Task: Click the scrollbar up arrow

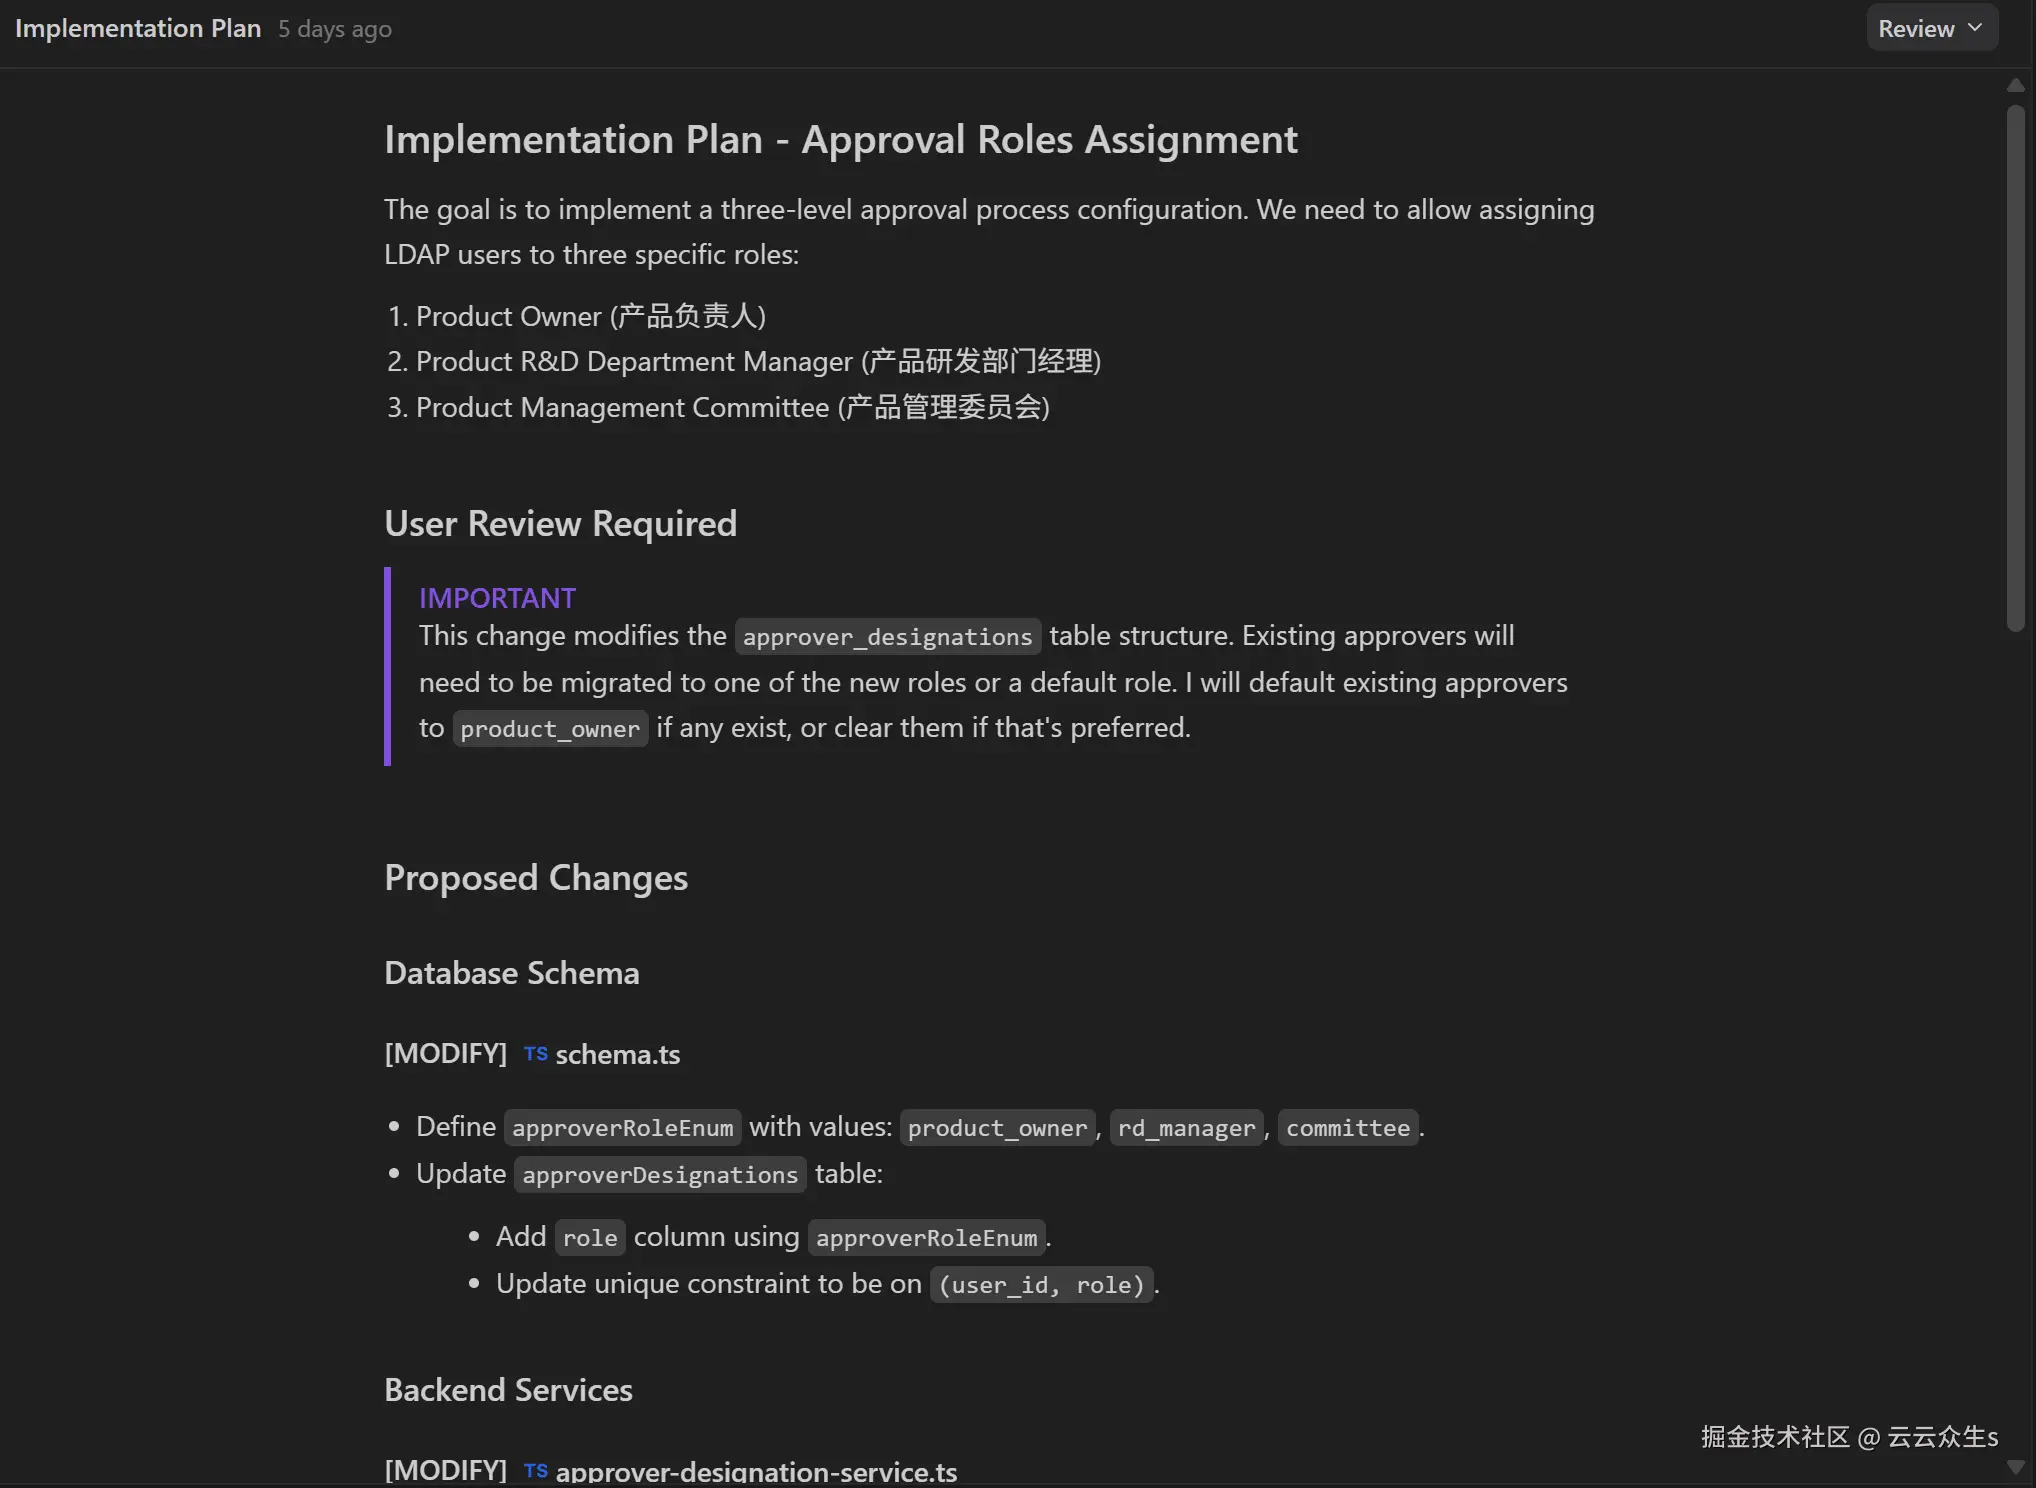Action: click(x=2015, y=86)
